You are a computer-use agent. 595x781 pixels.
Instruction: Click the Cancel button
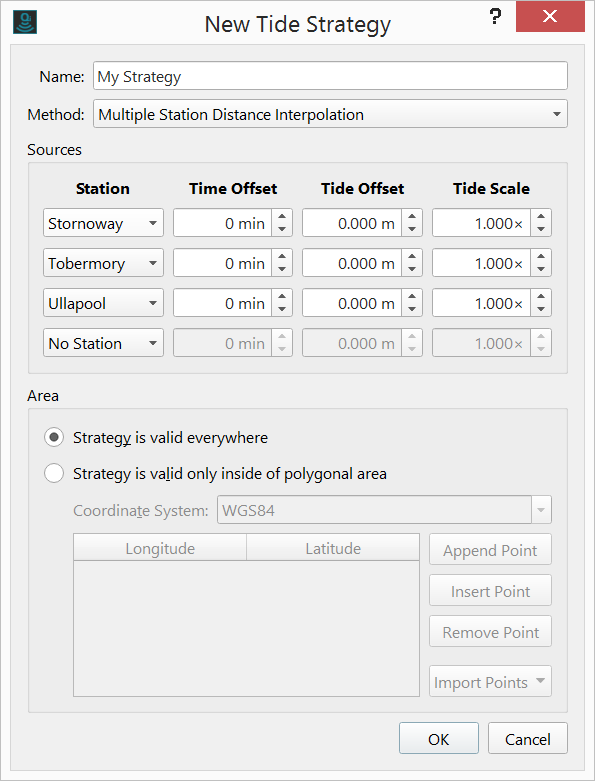[x=528, y=739]
